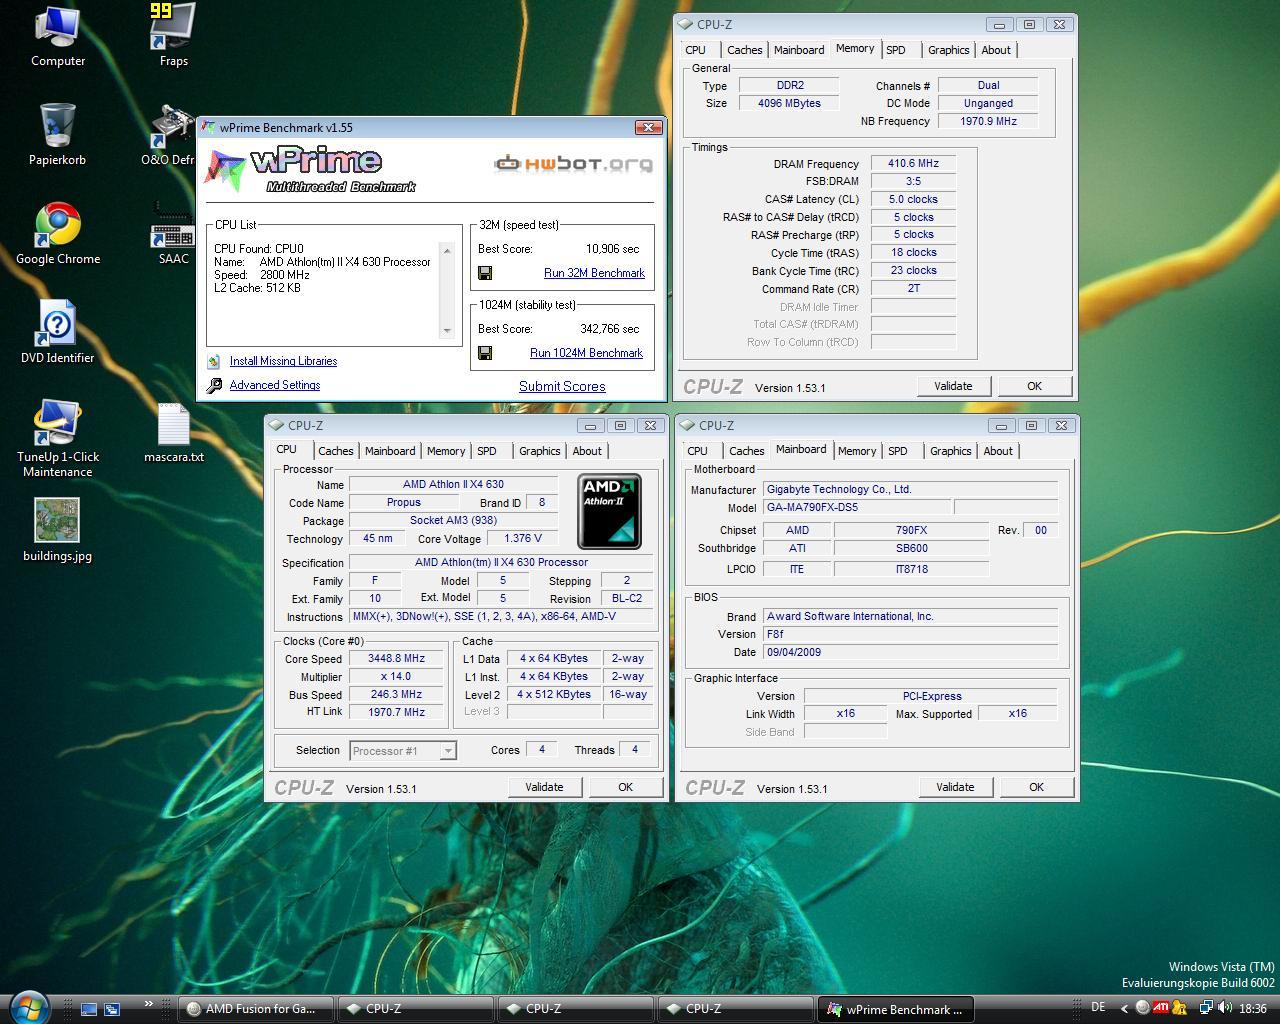The width and height of the screenshot is (1280, 1024).
Task: Click mainboard model GA-MA790FX-DS5
Action: pyautogui.click(x=857, y=507)
